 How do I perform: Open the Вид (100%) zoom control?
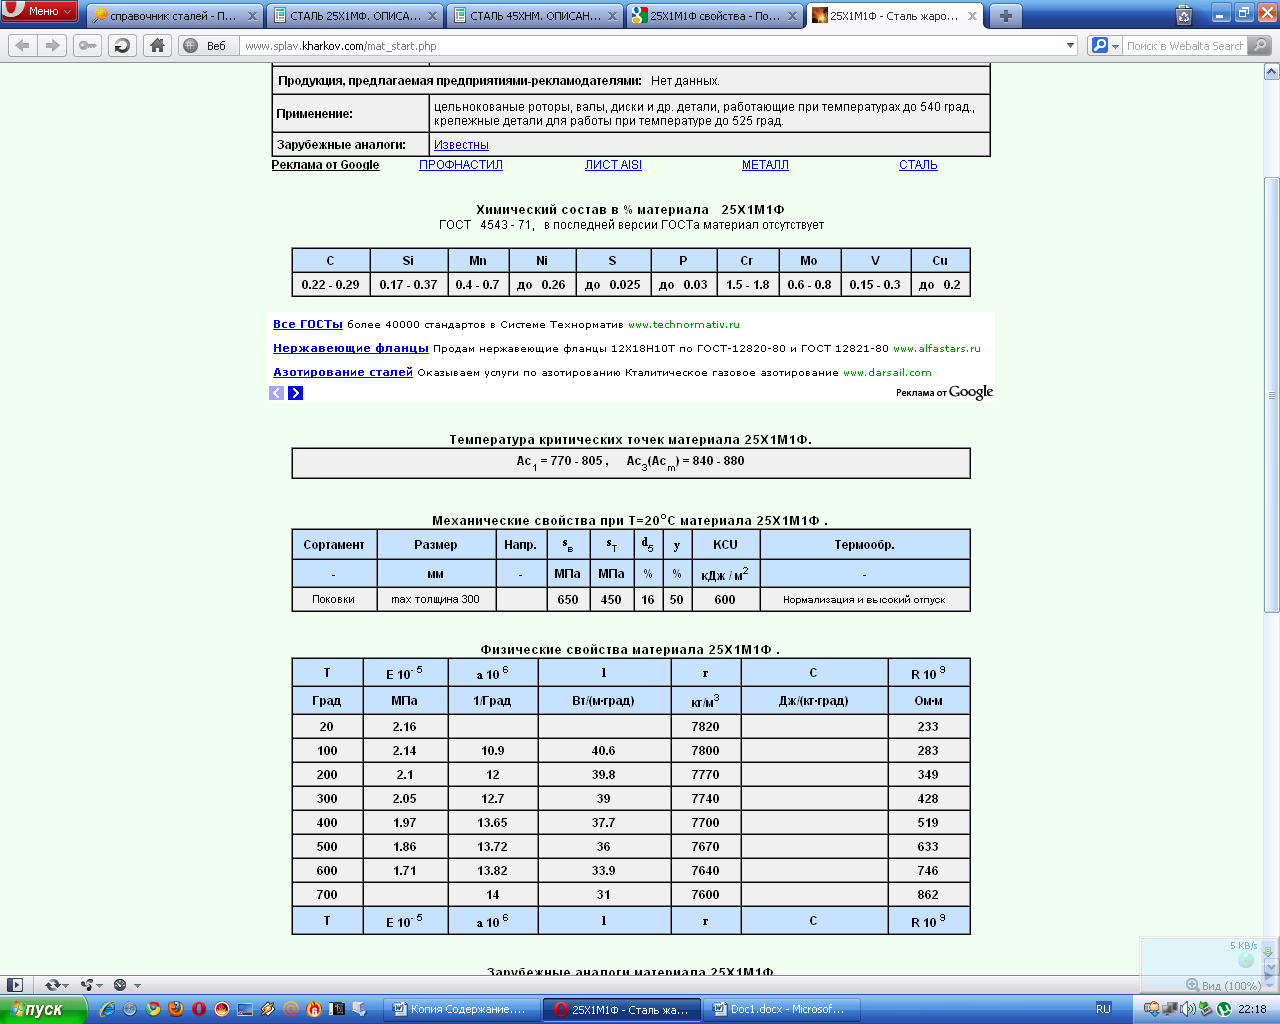tap(1223, 985)
